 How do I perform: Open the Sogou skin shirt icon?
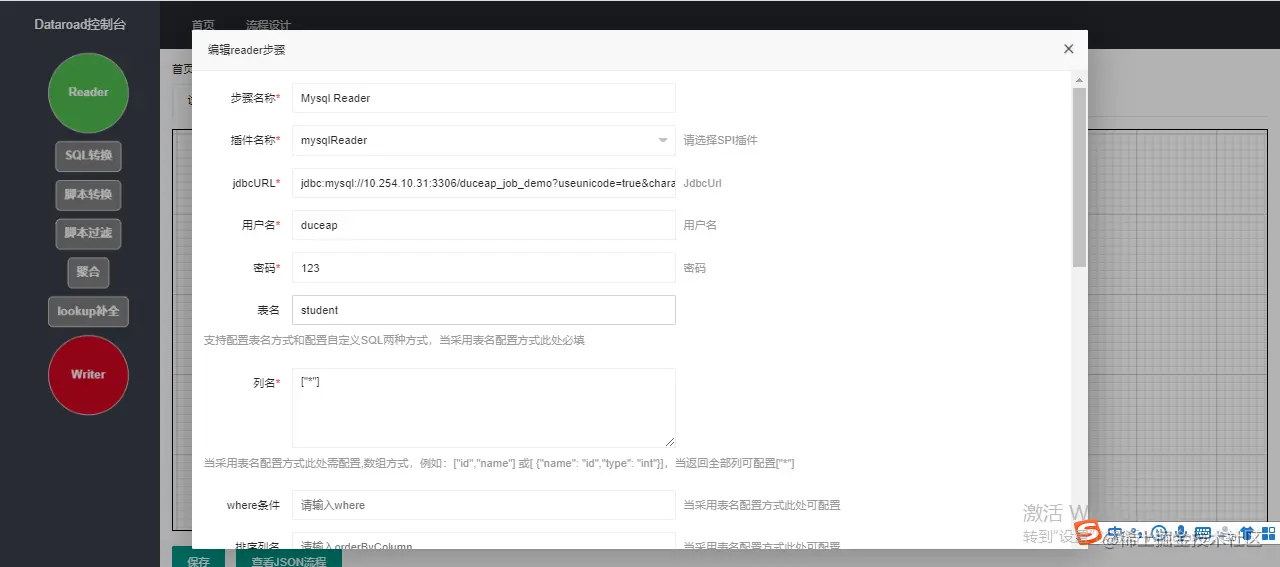(x=1247, y=534)
